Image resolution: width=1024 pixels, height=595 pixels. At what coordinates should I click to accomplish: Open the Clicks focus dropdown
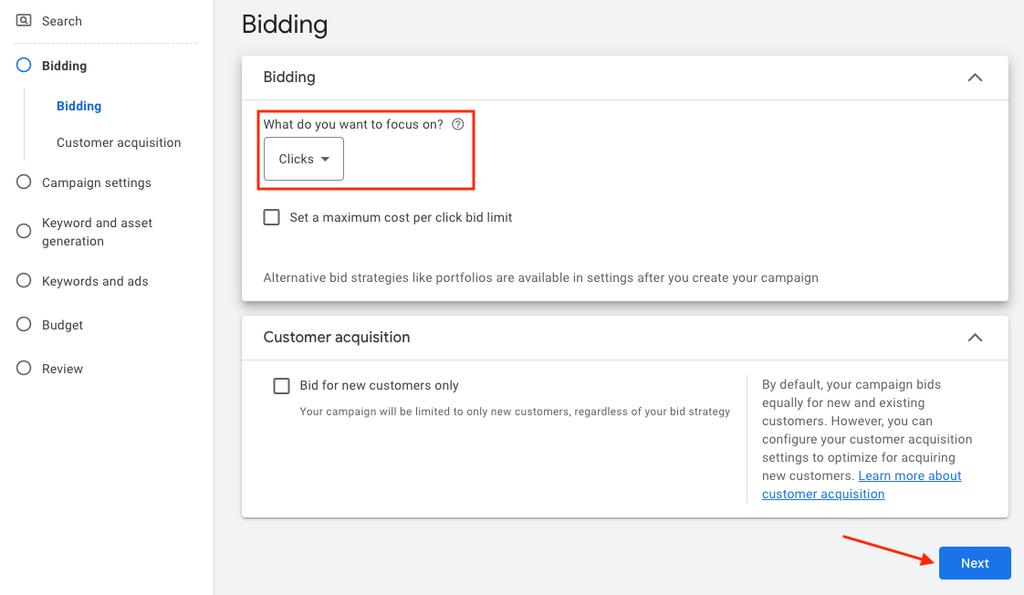click(304, 159)
